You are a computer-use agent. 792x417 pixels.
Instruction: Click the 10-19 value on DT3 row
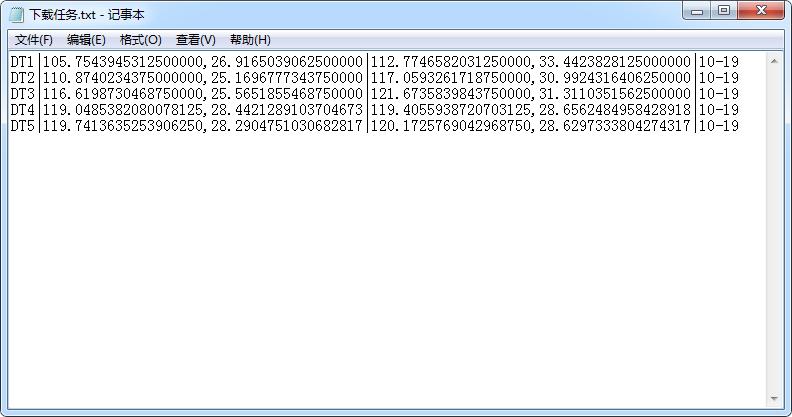pyautogui.click(x=719, y=94)
